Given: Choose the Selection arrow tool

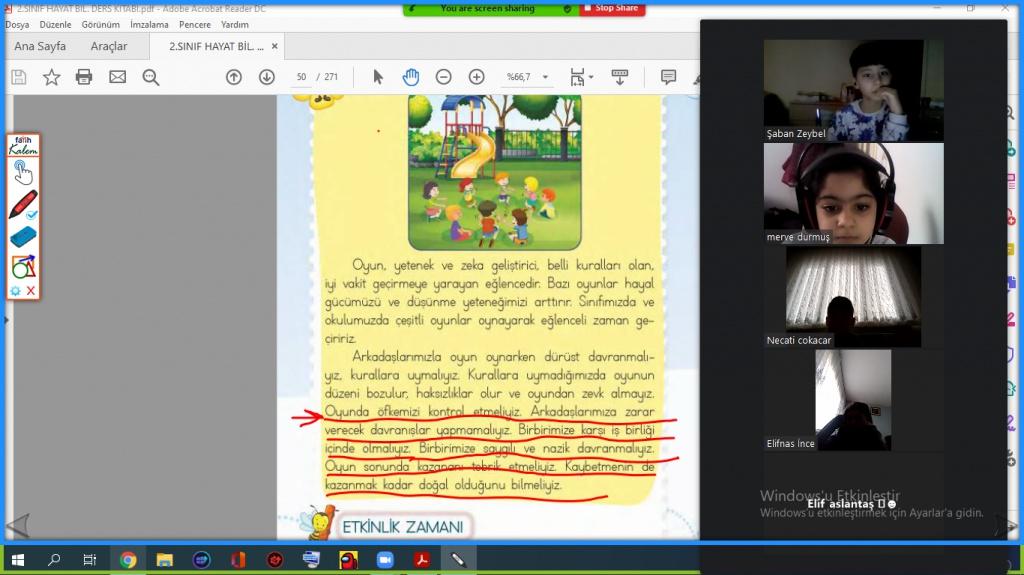Looking at the screenshot, I should pos(378,77).
